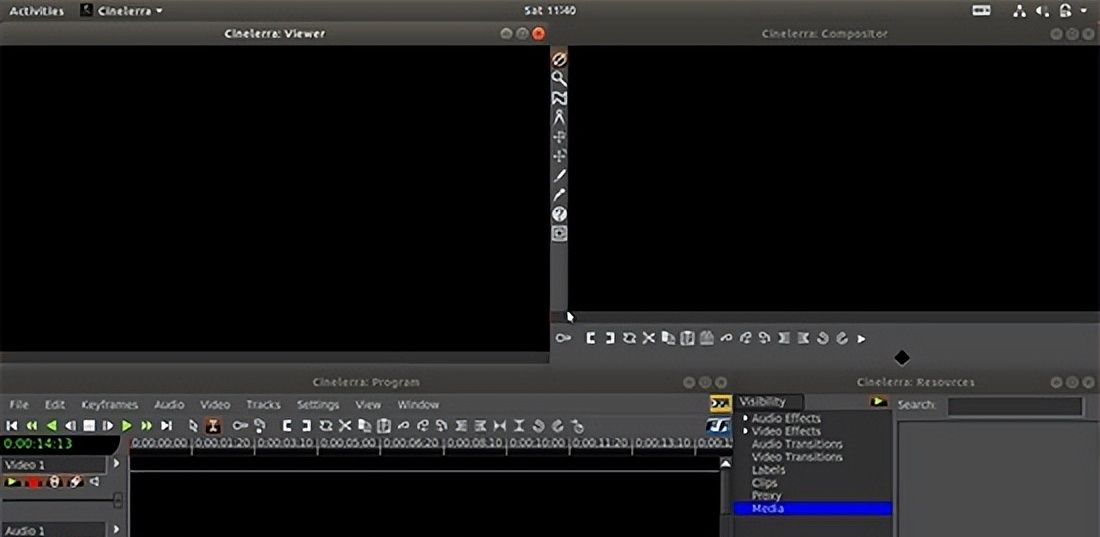The height and width of the screenshot is (537, 1100).
Task: Select the Adjust projector tool in Compositor
Action: coord(559,156)
